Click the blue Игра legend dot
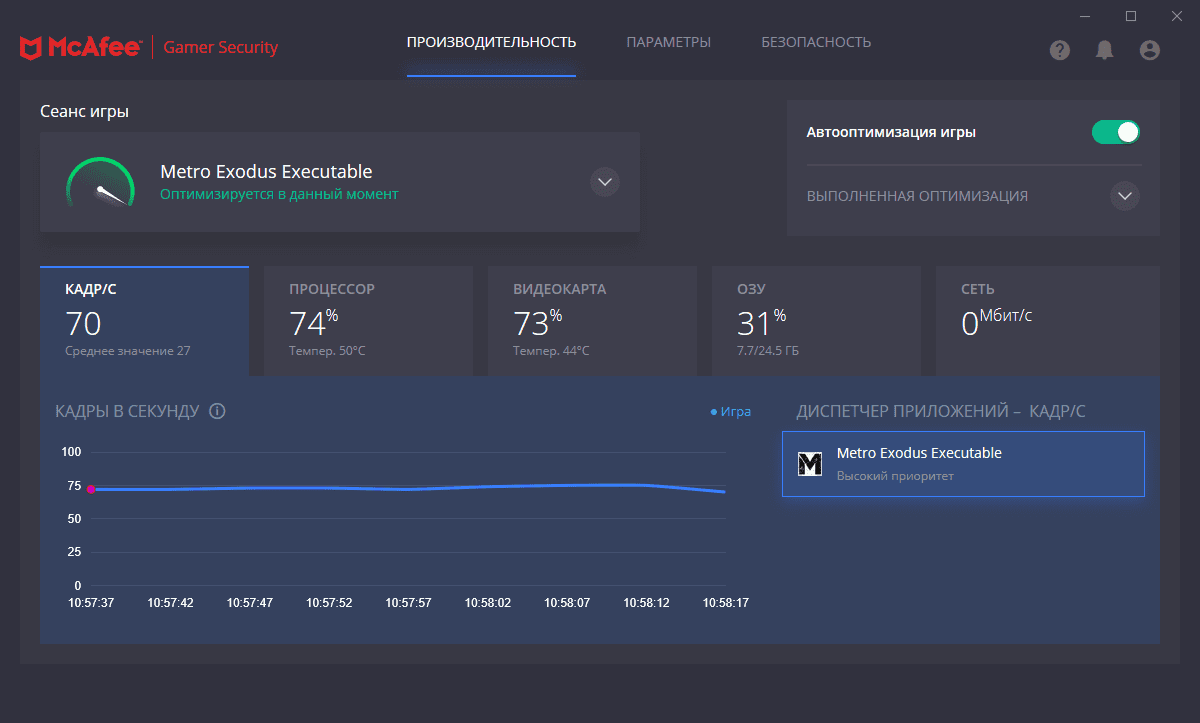This screenshot has width=1200, height=723. point(713,412)
